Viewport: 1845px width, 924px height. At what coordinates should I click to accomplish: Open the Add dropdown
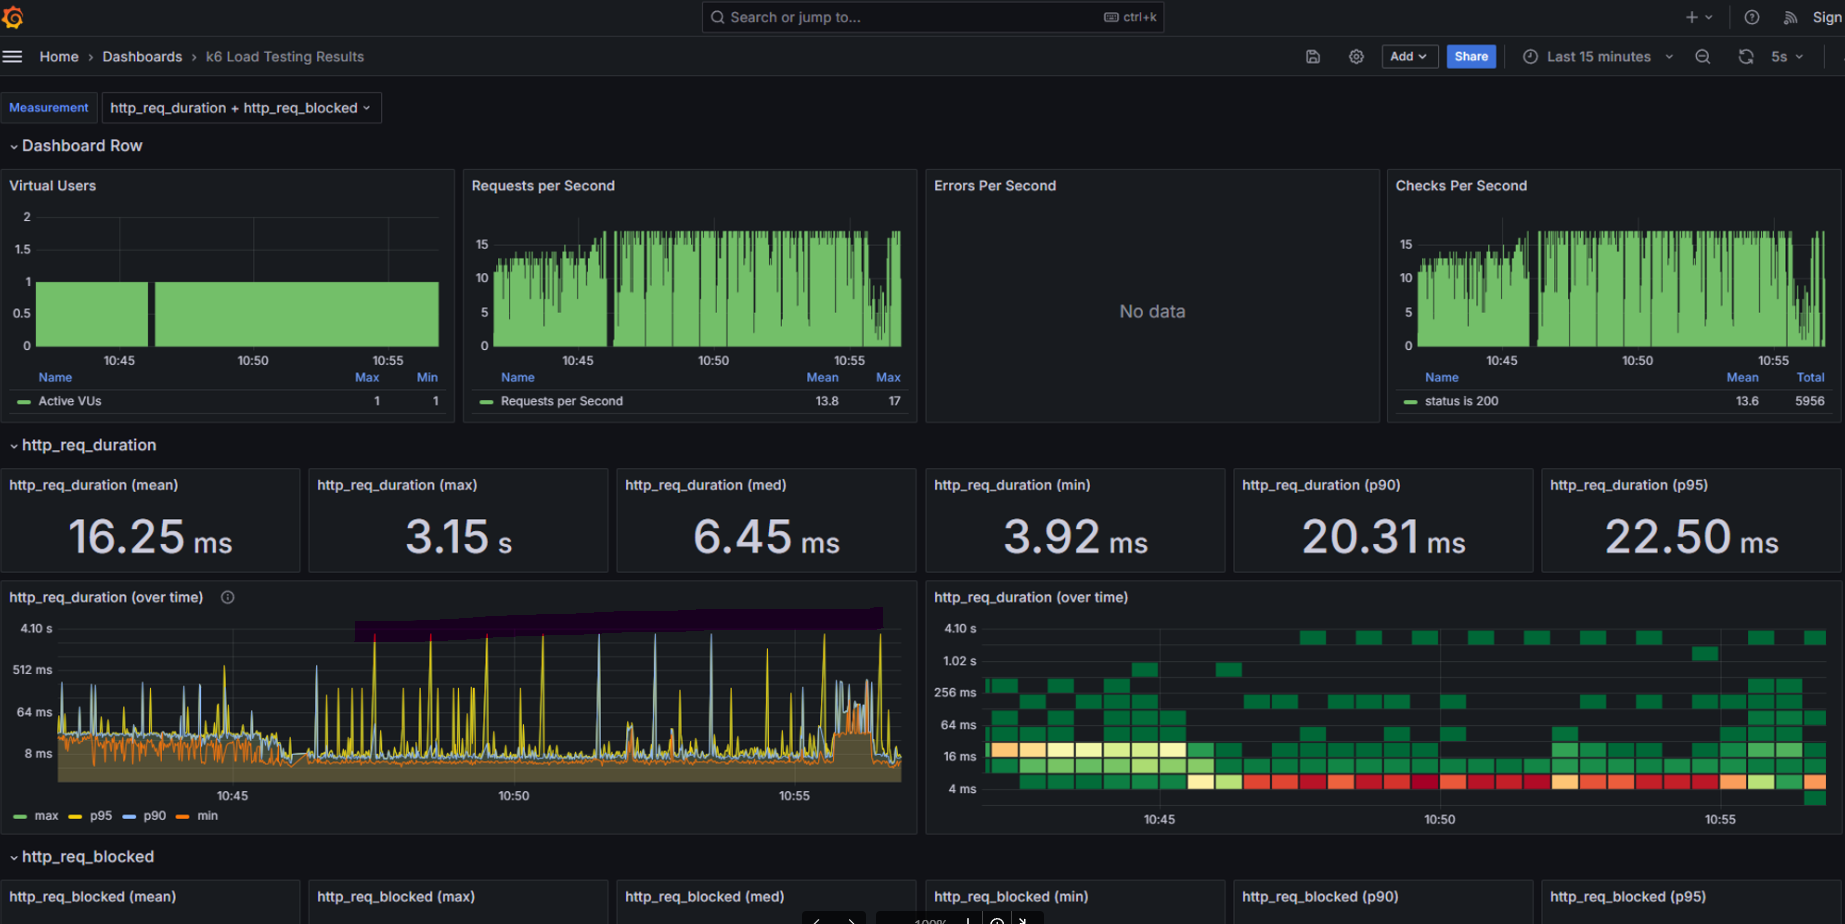(1409, 57)
